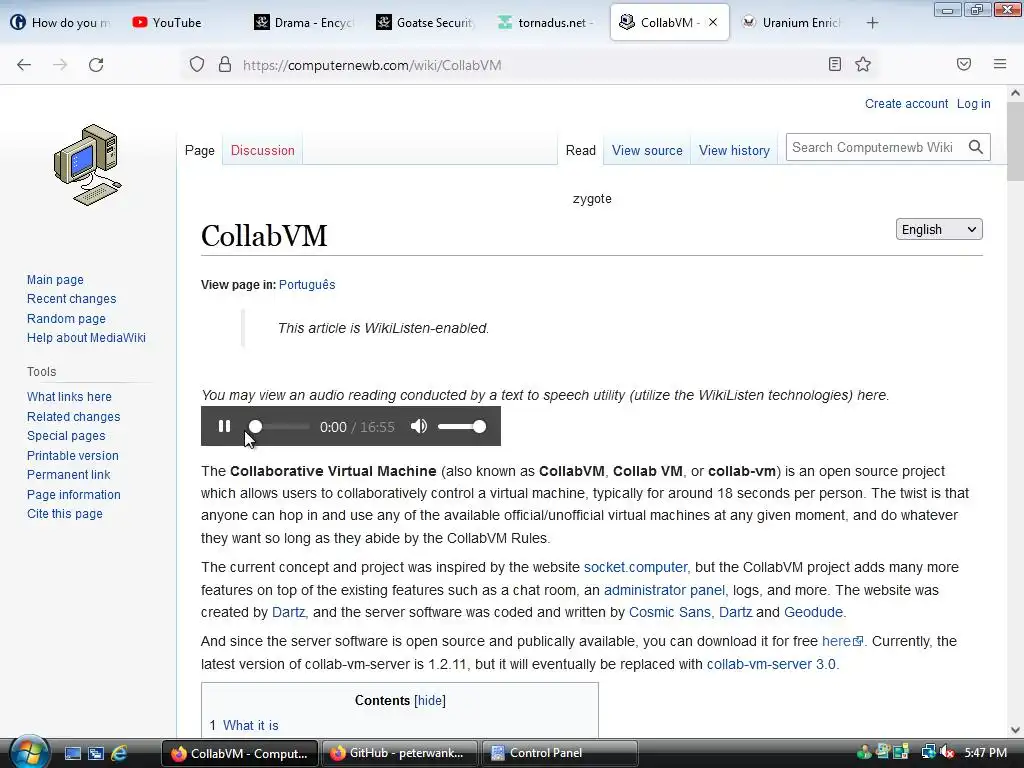Switch to the Goatse Security tab

(x=426, y=23)
